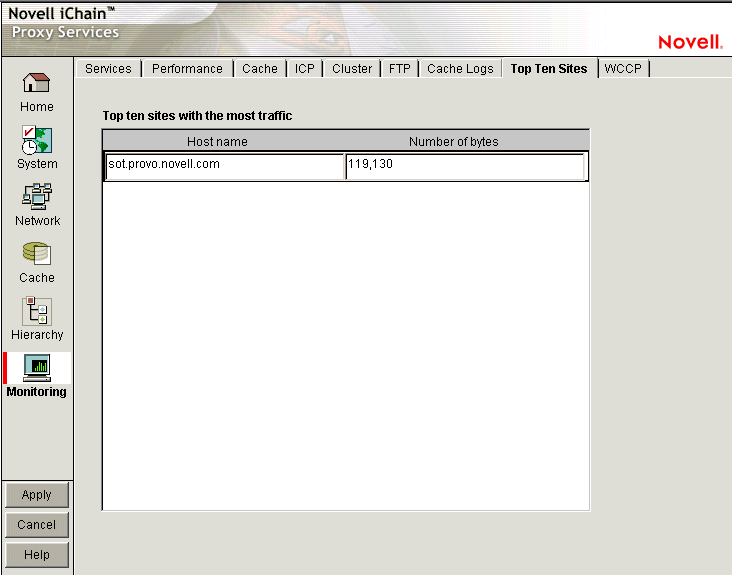Select the 119,130 bytes cell
Screen dimensions: 732x575
click(465, 166)
